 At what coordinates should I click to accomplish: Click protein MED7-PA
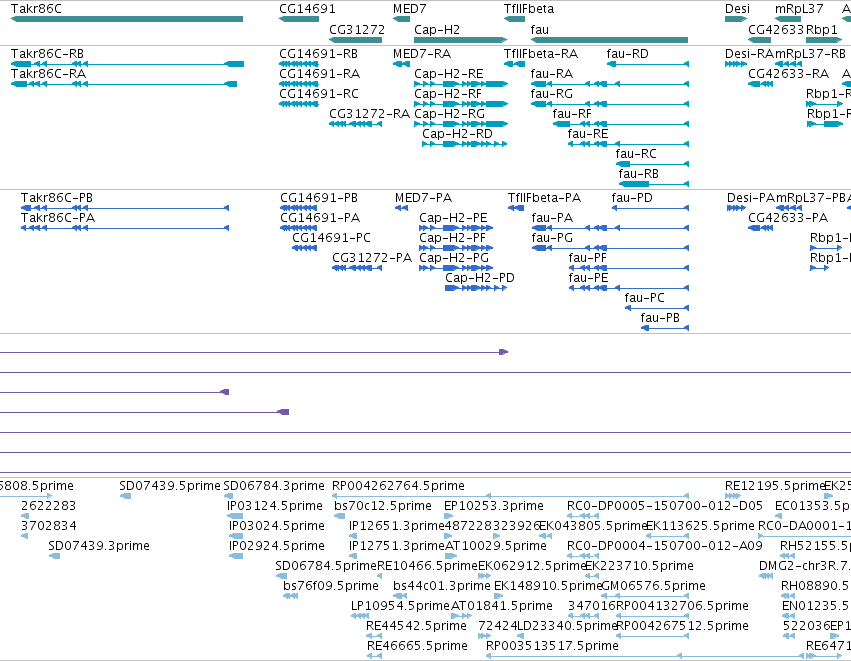click(423, 198)
